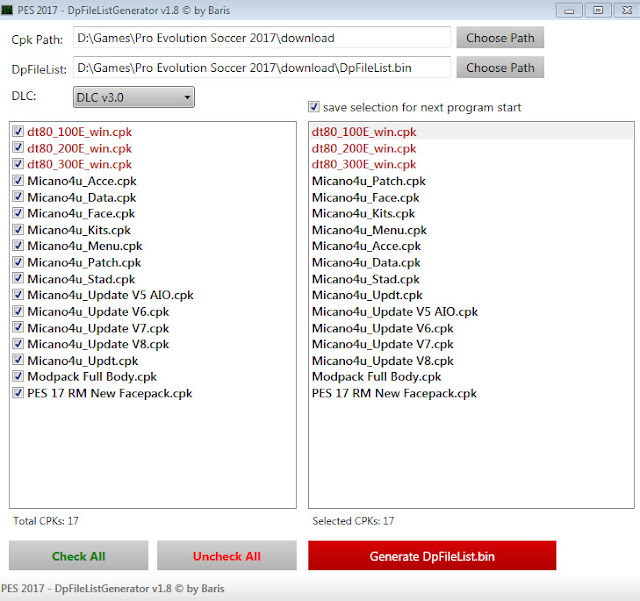The height and width of the screenshot is (601, 640).
Task: Click the DpFileList path input field
Action: (x=262, y=67)
